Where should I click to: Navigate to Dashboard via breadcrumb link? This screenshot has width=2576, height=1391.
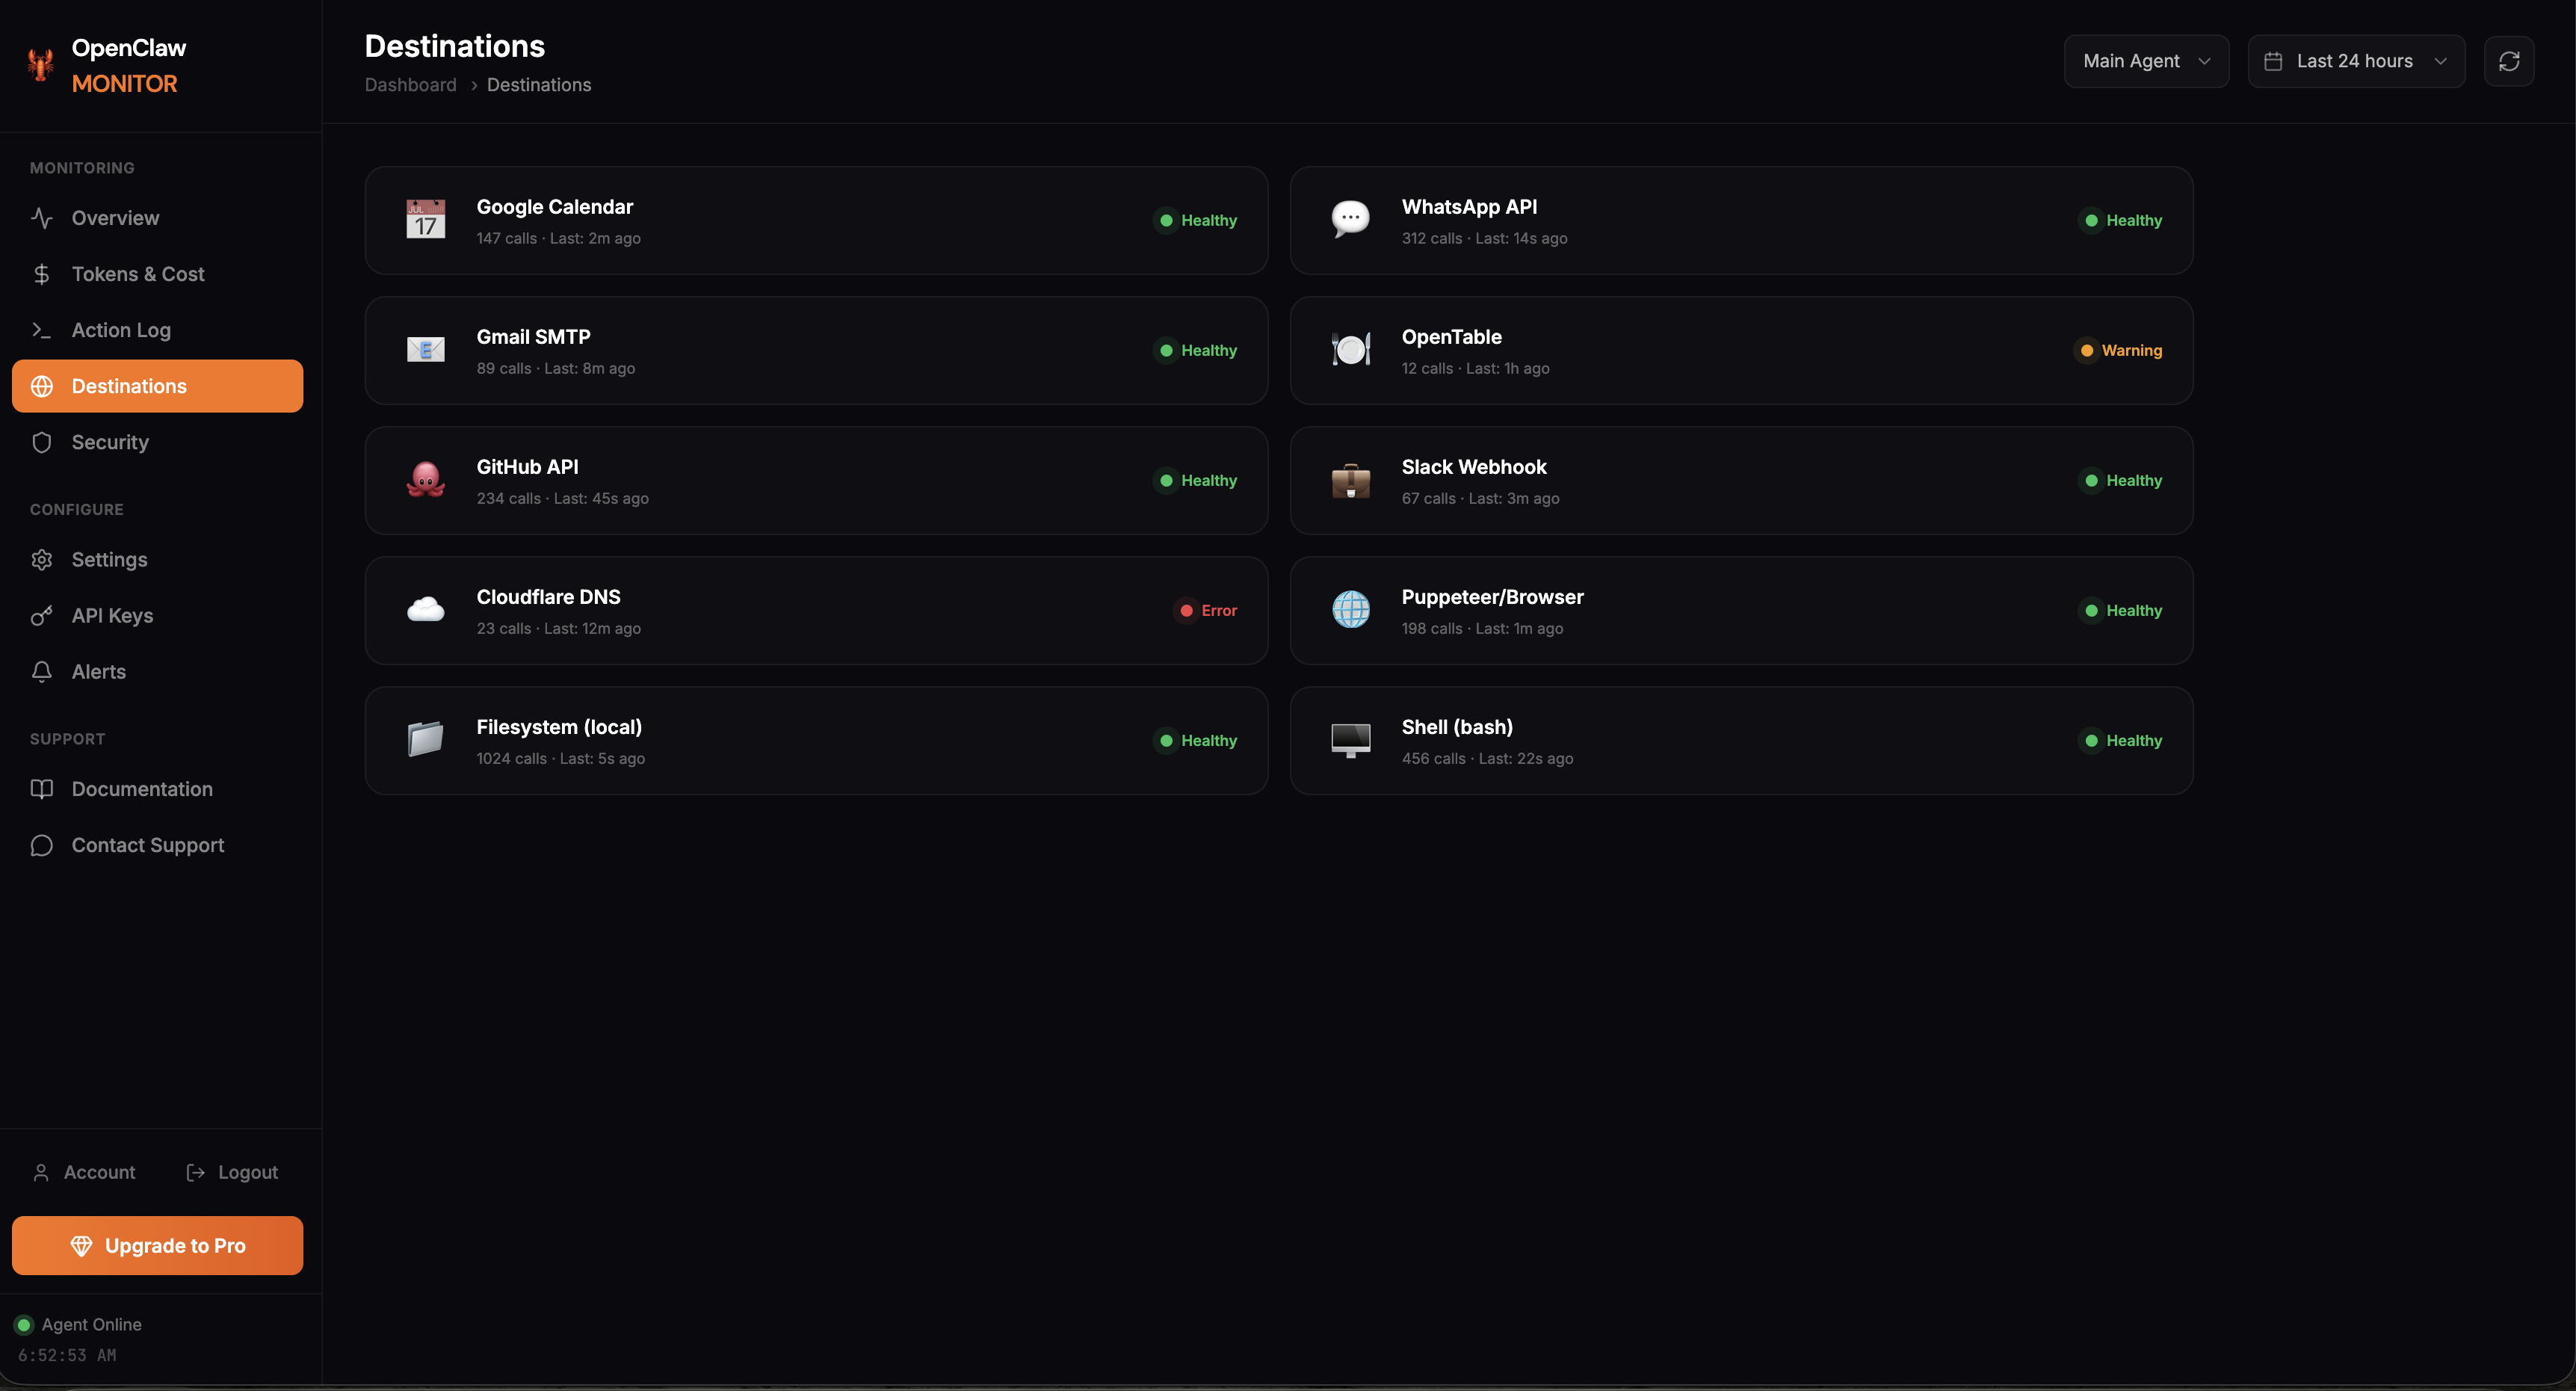(x=410, y=85)
